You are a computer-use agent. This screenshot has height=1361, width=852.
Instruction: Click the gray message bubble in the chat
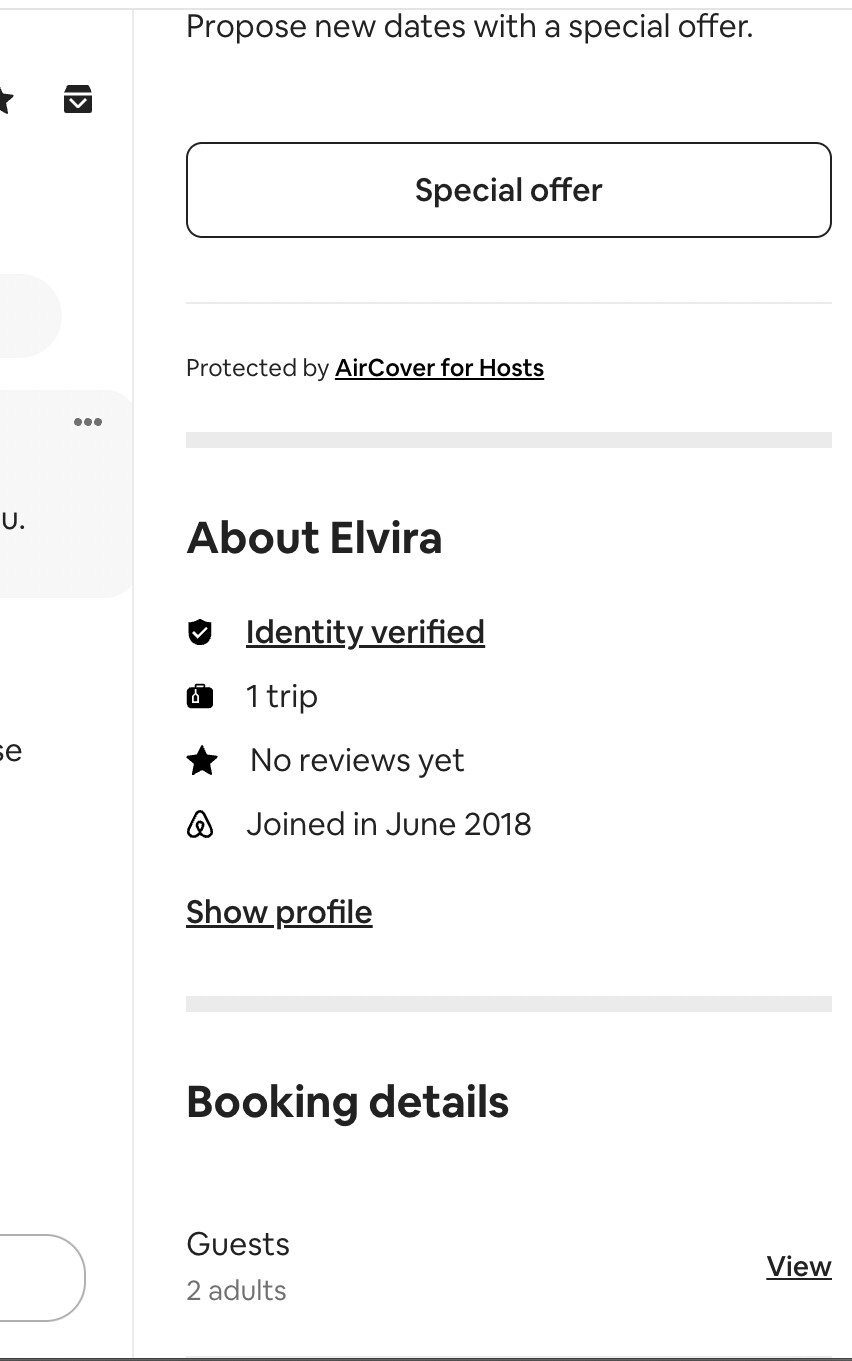point(66,494)
